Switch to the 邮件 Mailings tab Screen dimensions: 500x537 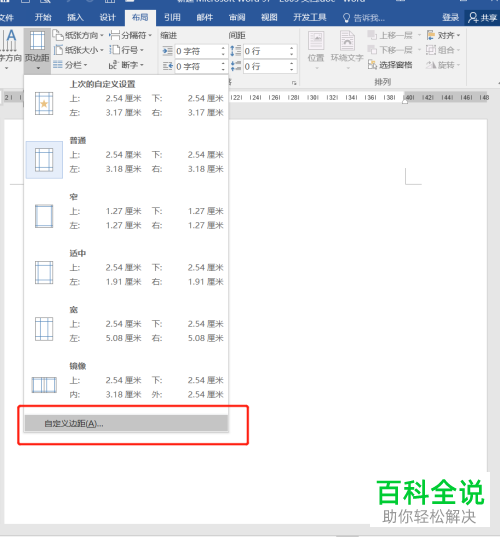[x=205, y=17]
